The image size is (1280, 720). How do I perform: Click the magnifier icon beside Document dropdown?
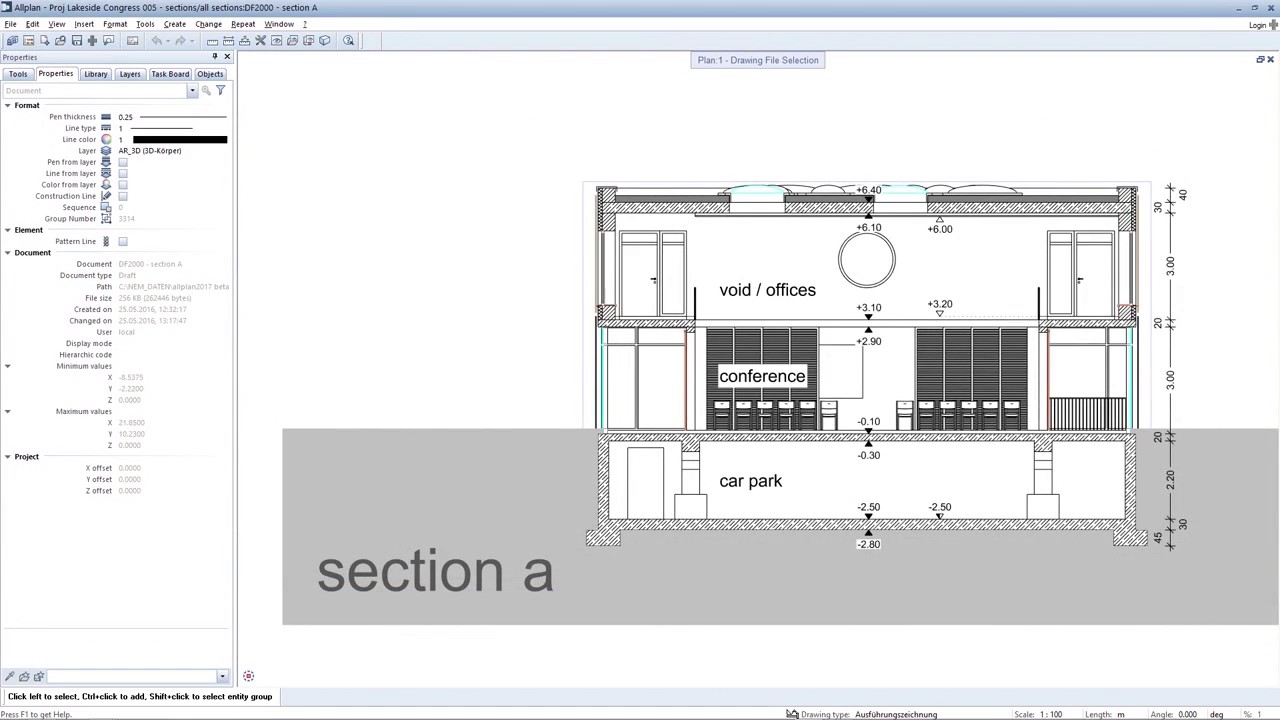206,91
